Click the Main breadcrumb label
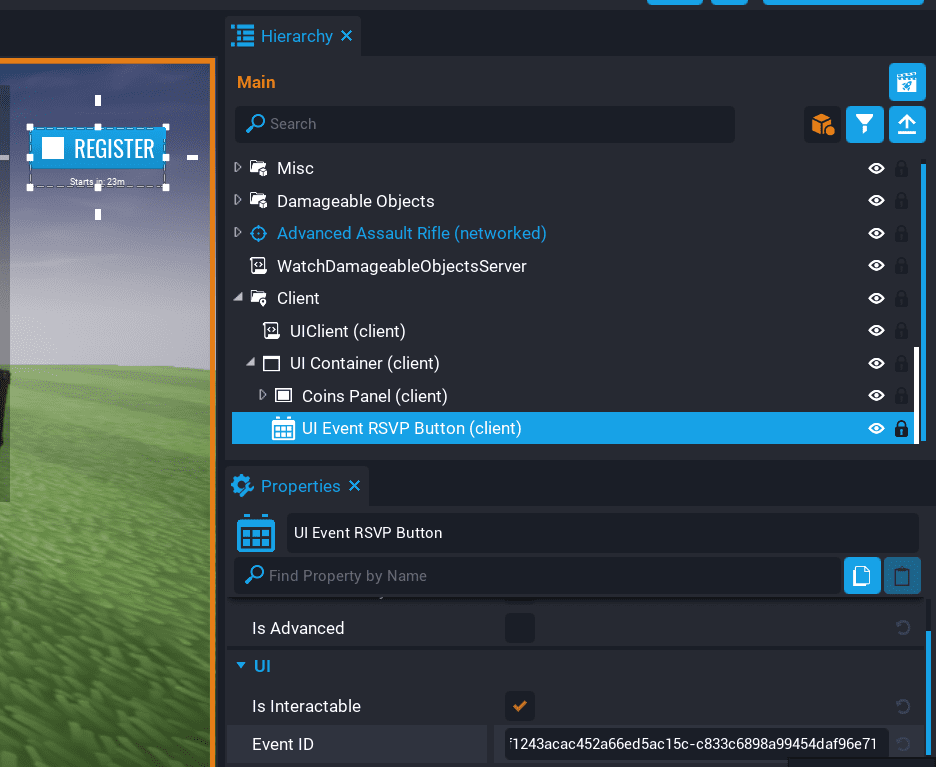 click(255, 82)
